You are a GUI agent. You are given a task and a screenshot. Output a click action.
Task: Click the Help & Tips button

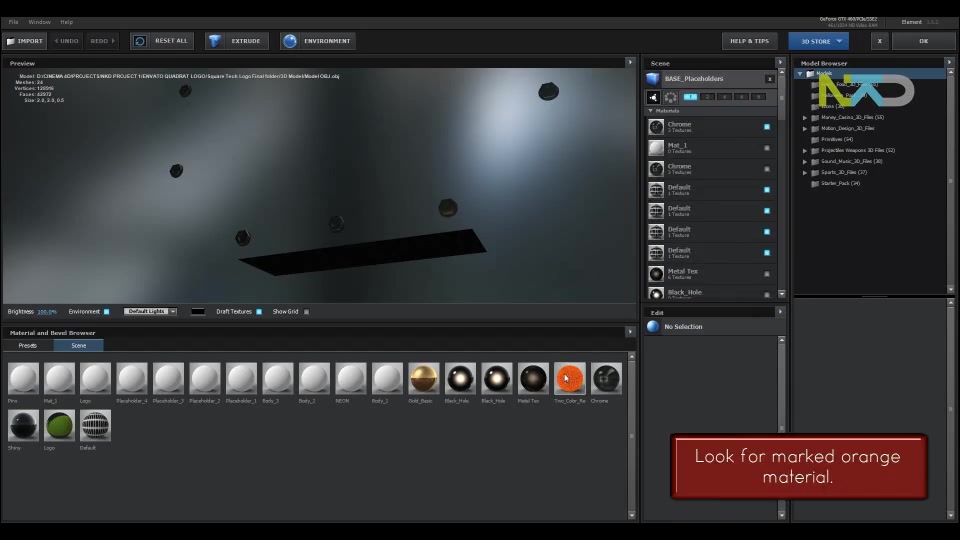749,41
